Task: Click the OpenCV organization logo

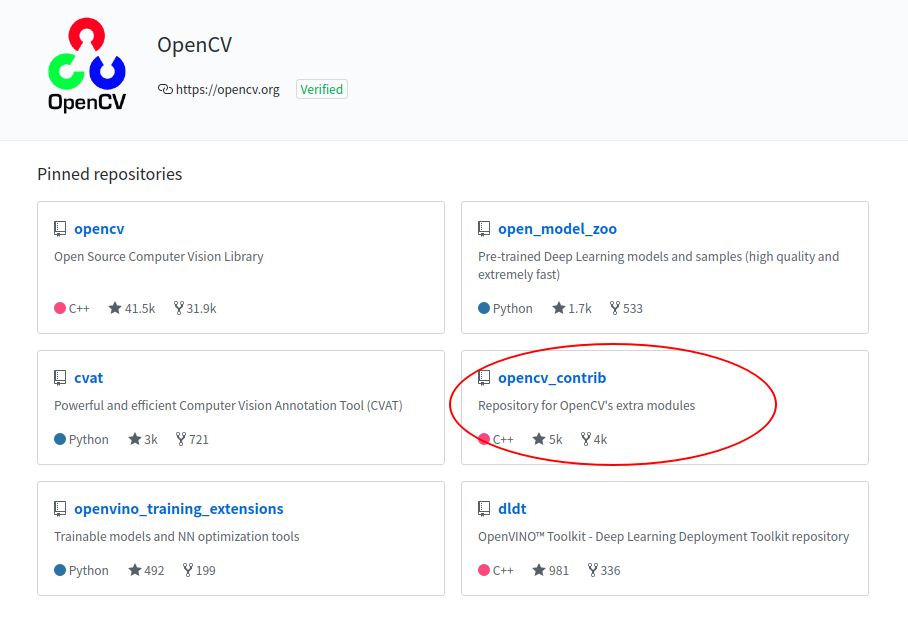Action: coord(87,65)
